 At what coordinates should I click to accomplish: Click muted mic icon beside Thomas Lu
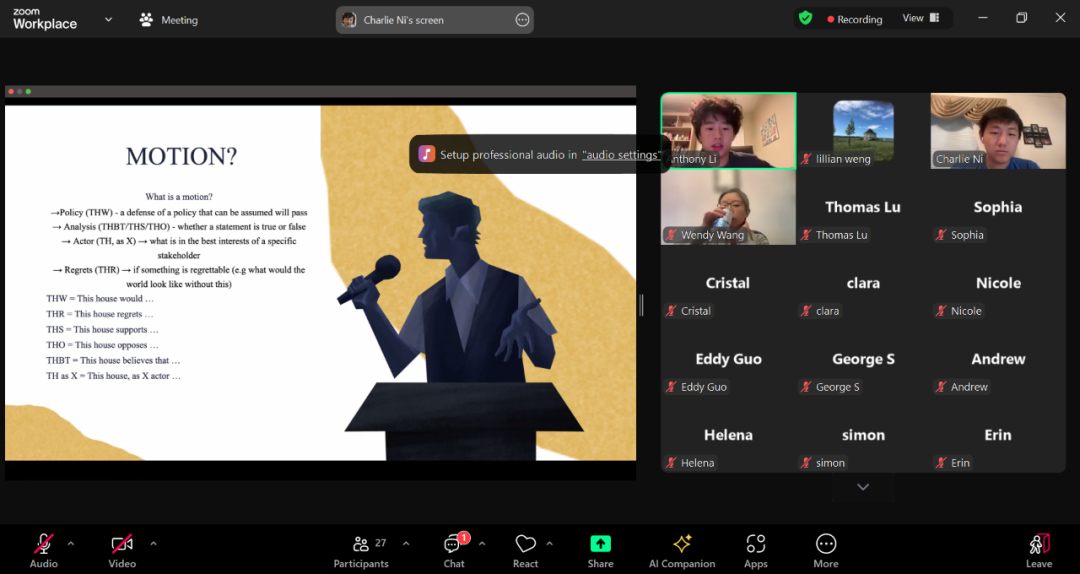pos(806,235)
